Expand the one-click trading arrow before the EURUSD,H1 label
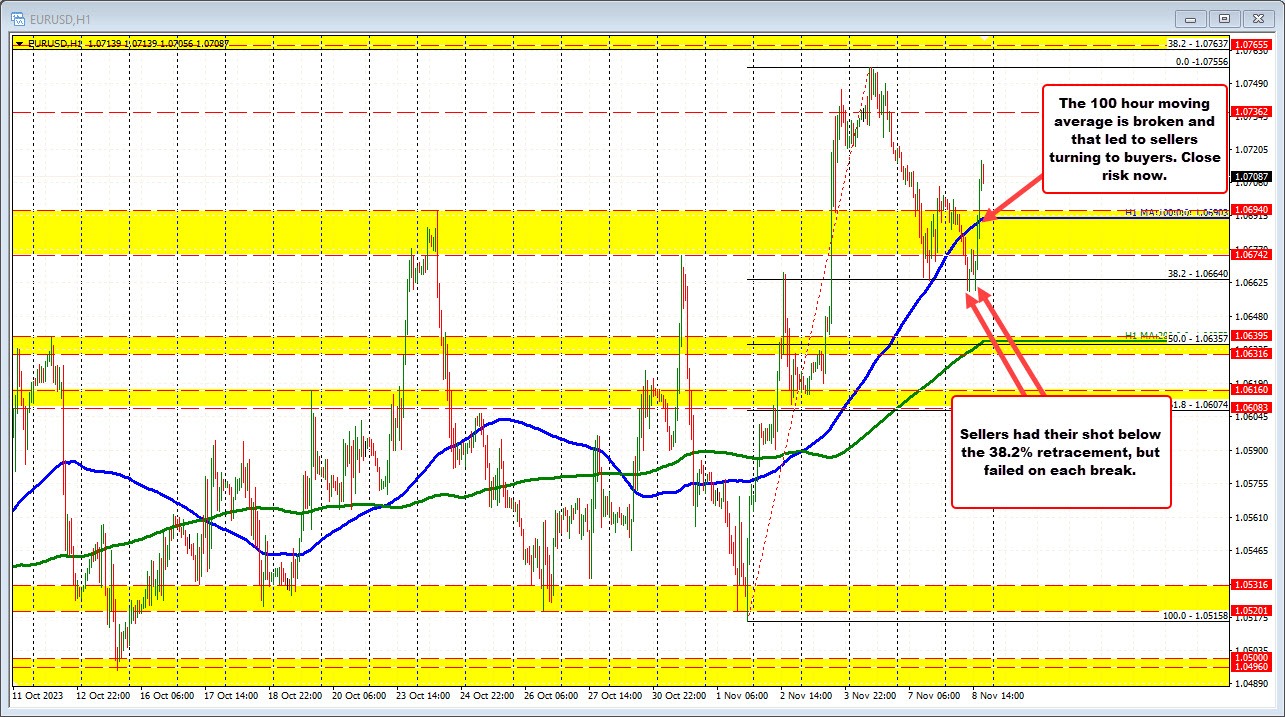The width and height of the screenshot is (1285, 717). point(19,44)
